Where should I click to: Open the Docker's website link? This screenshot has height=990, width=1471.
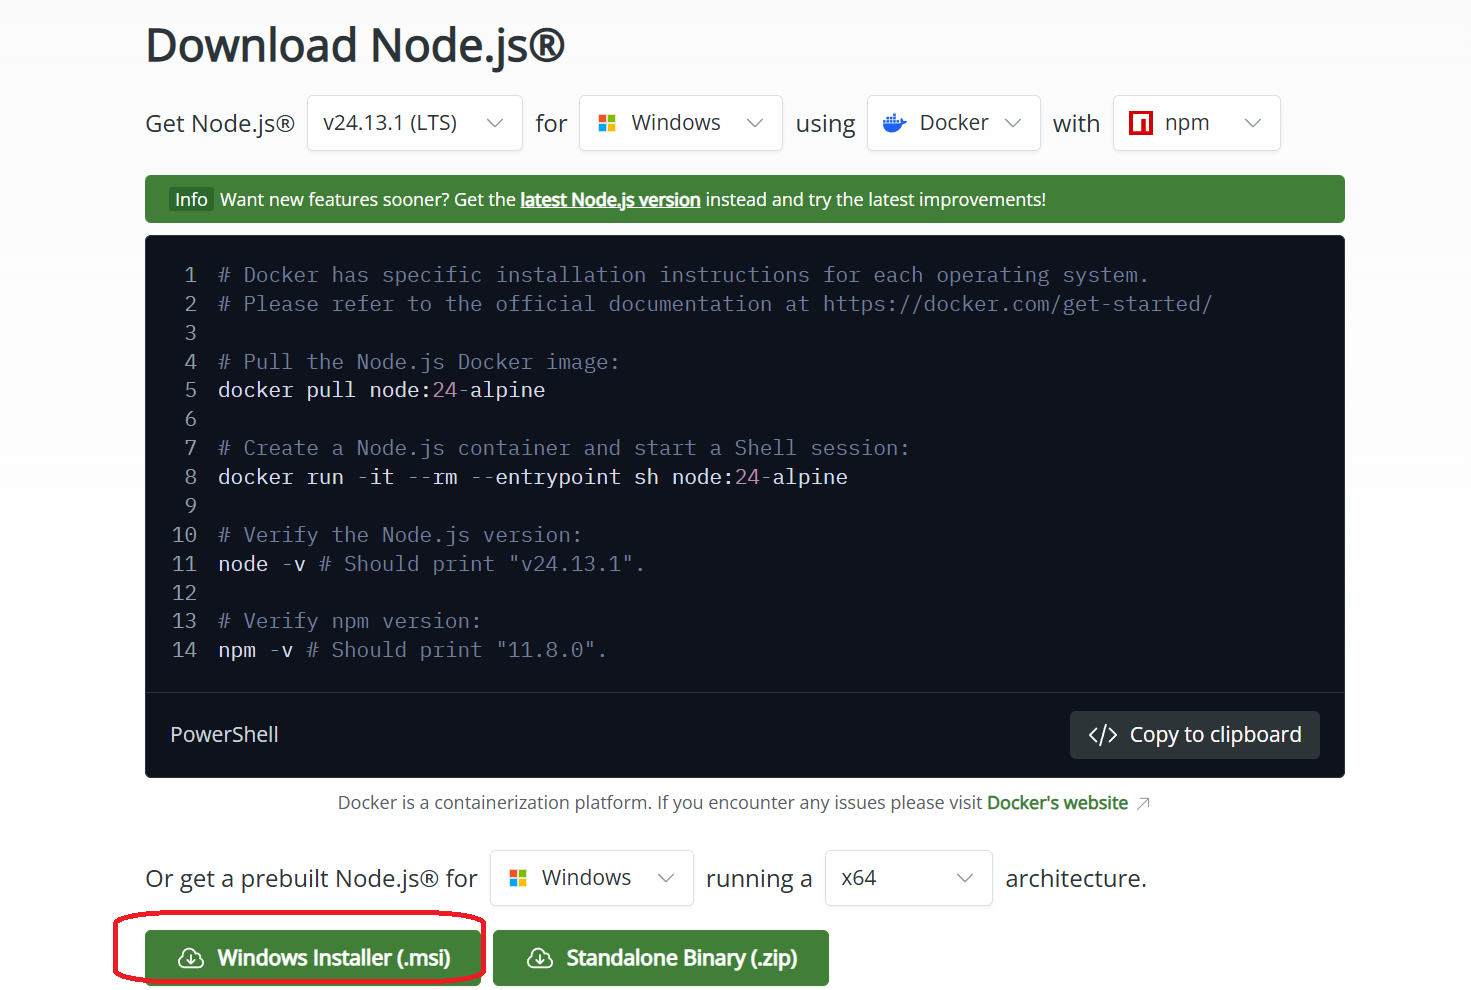coord(1057,803)
